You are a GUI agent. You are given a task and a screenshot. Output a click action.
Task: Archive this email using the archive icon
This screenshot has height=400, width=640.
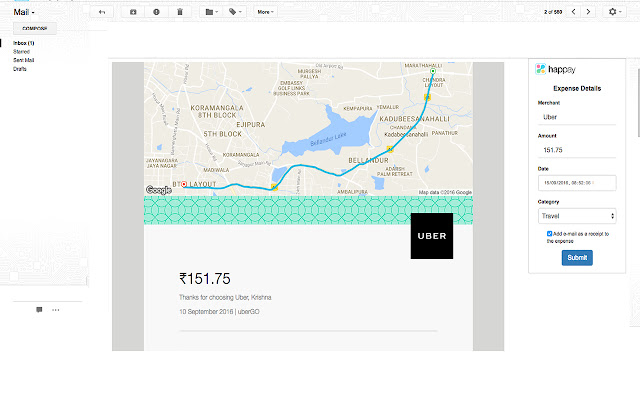tap(133, 12)
